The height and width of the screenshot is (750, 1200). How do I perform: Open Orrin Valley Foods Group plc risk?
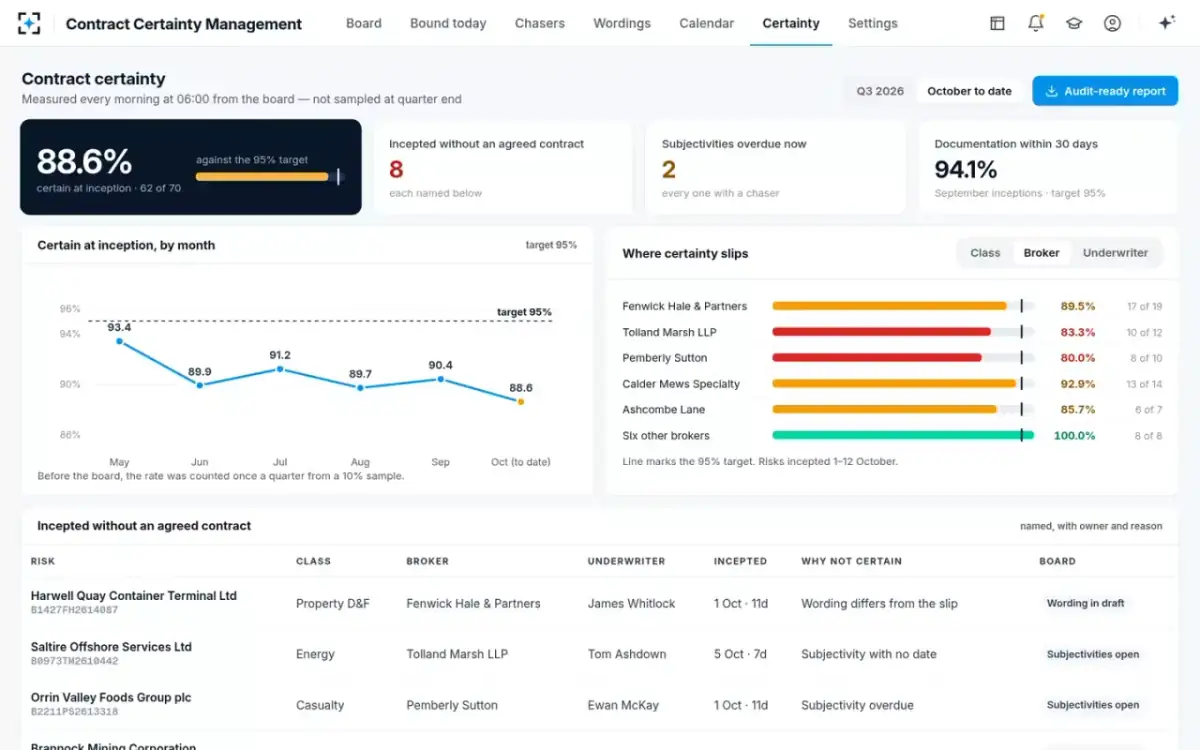(x=111, y=697)
